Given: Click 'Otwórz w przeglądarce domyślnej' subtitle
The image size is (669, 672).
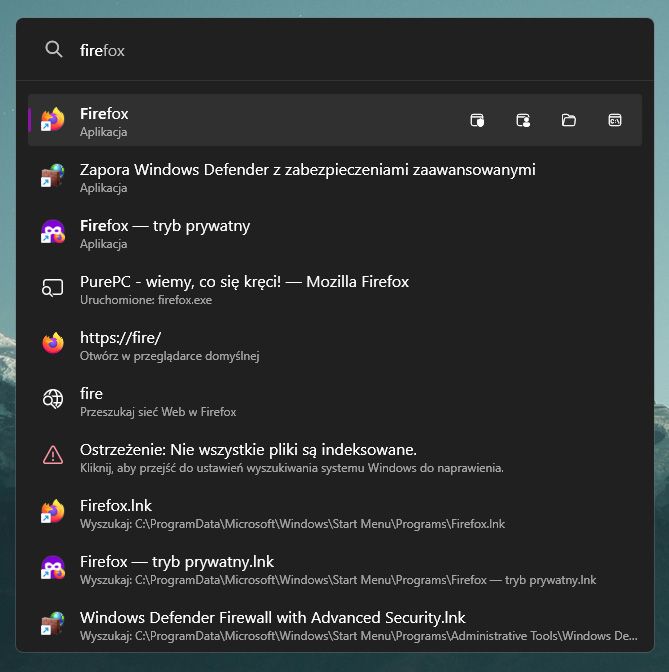Looking at the screenshot, I should (x=169, y=356).
